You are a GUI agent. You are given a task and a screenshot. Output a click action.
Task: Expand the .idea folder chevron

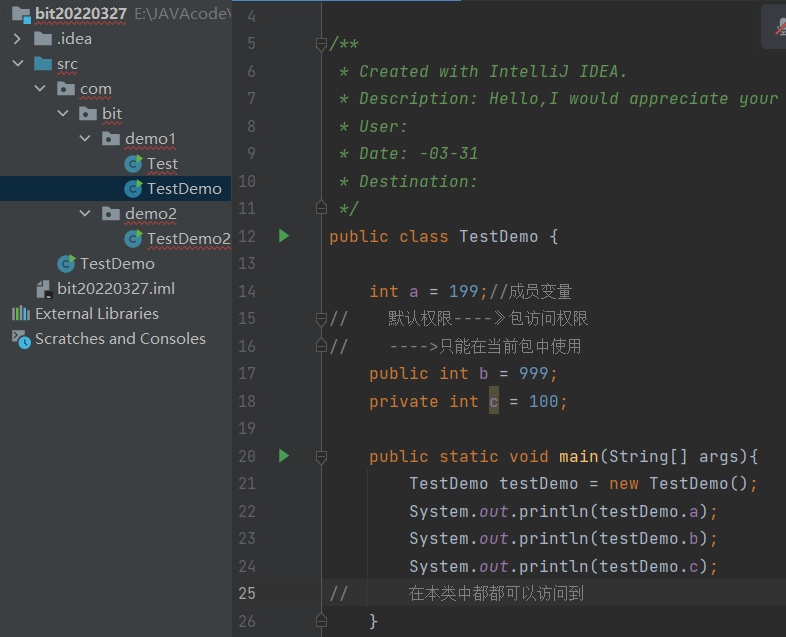coord(18,39)
